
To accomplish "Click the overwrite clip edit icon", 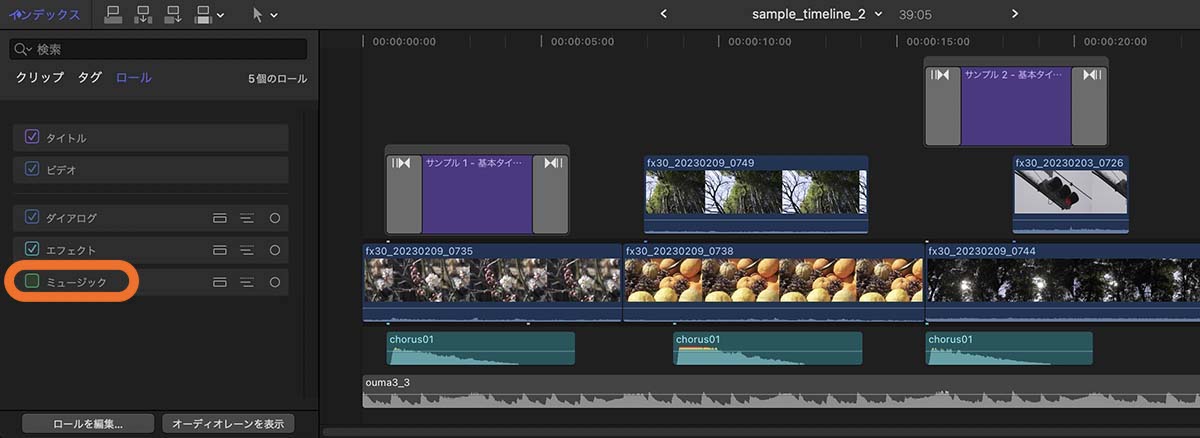I will point(203,15).
